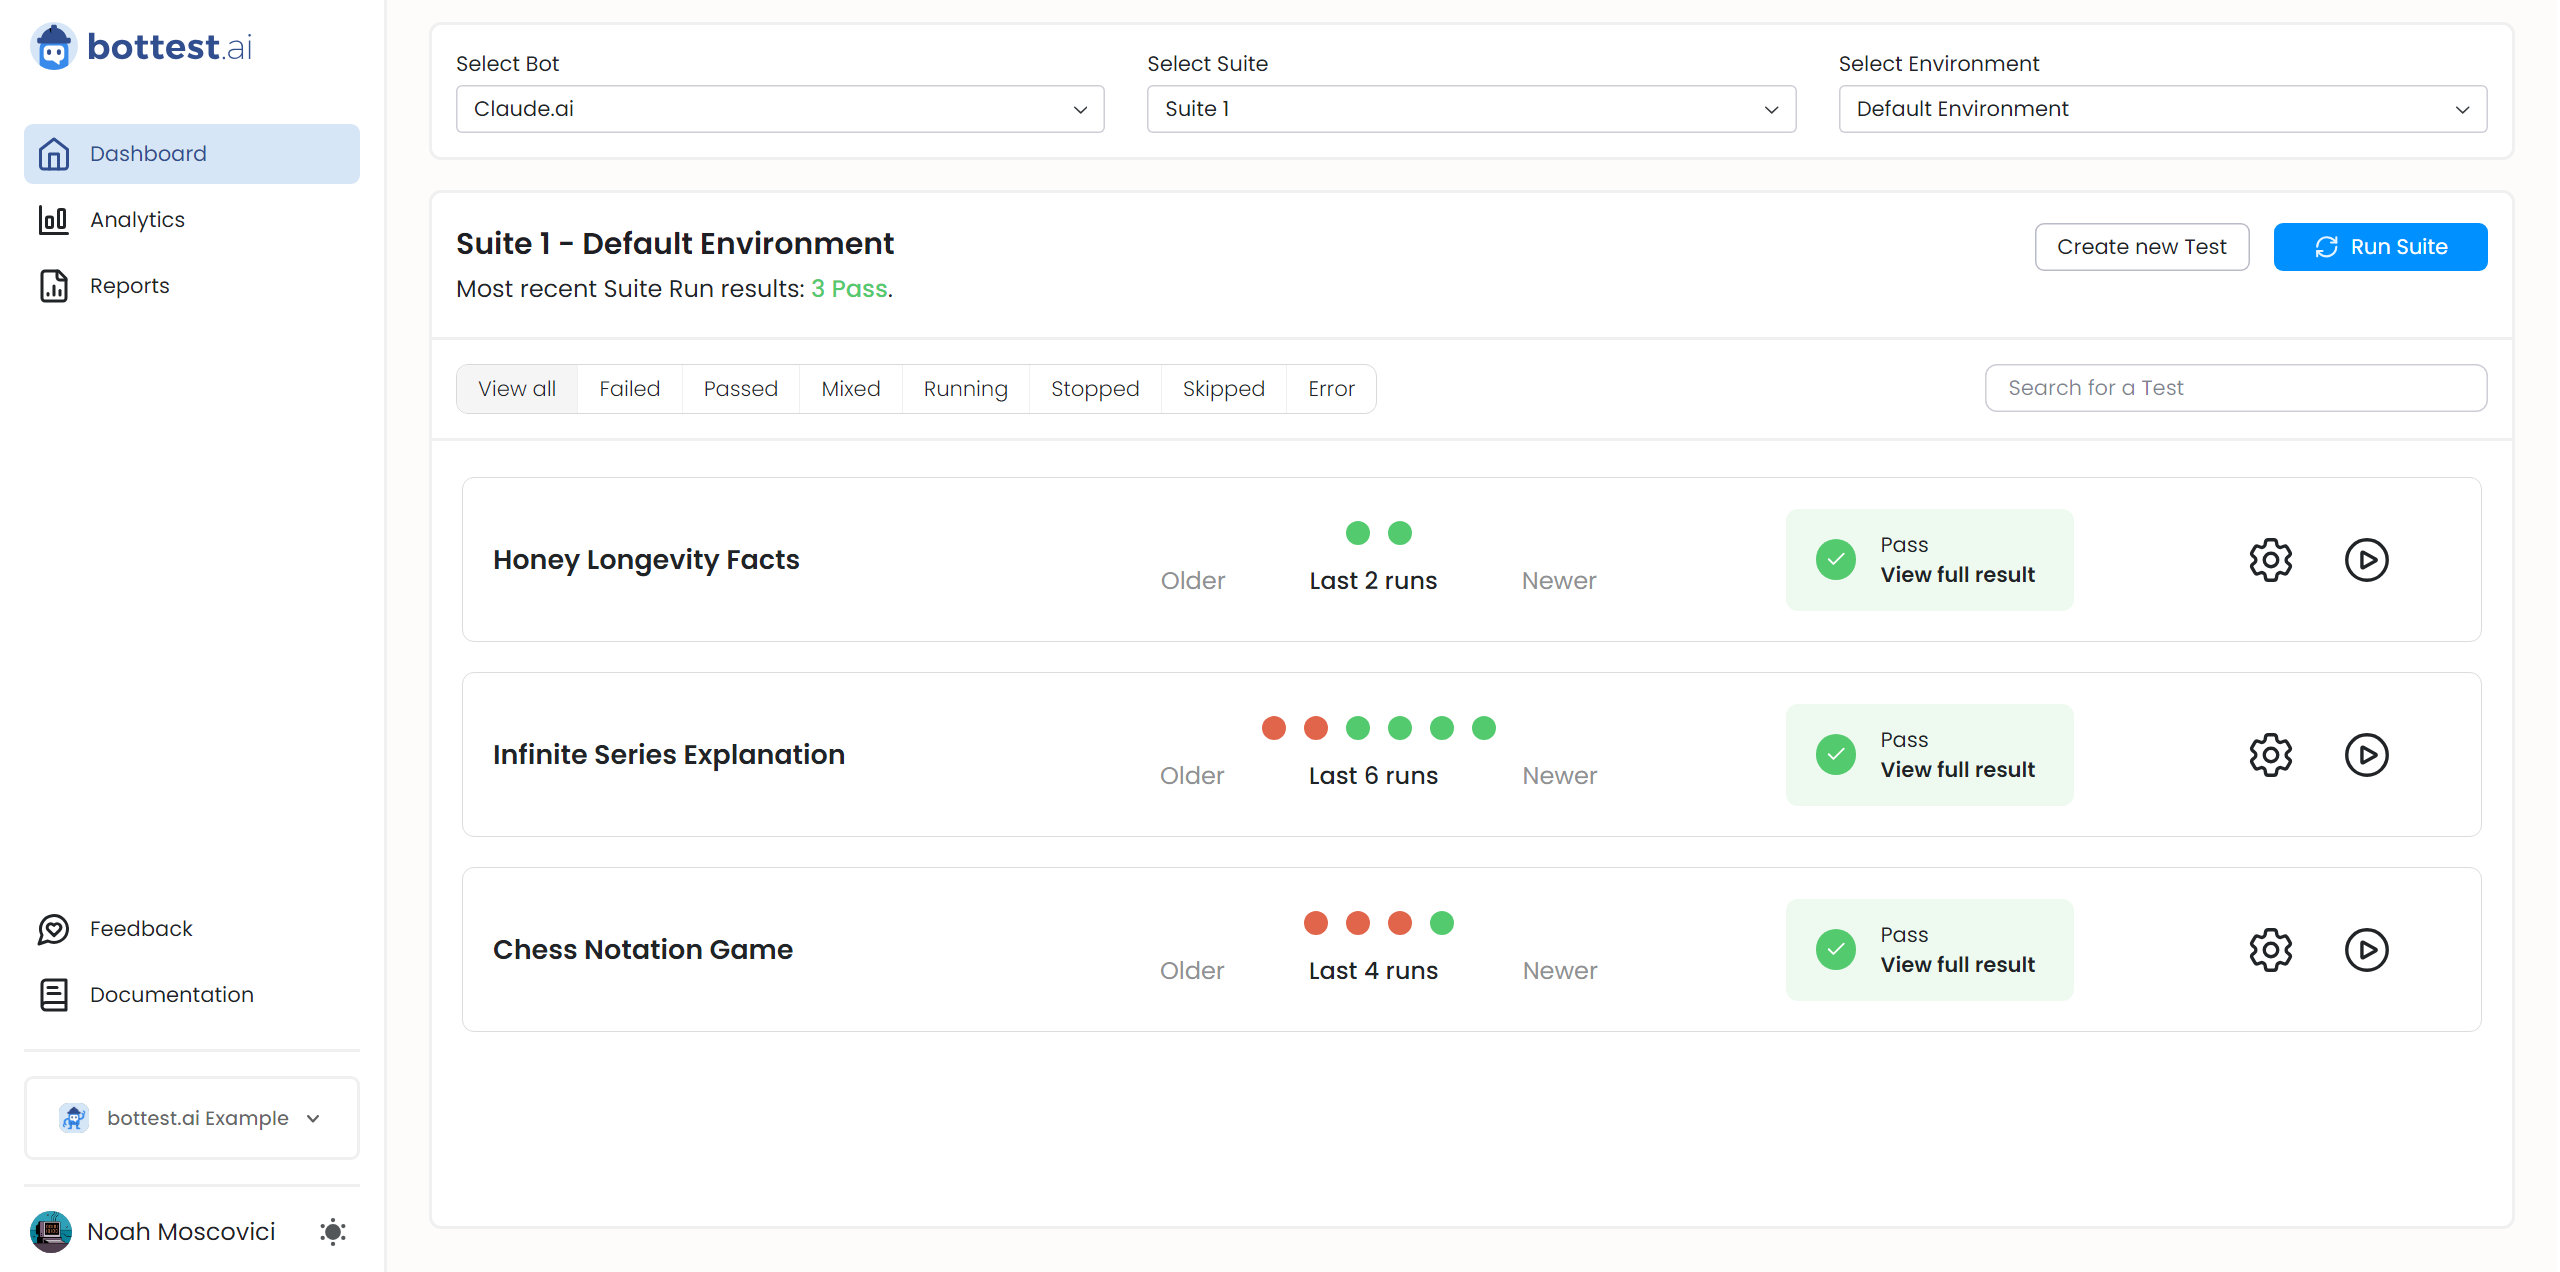Select the Mixed filter tab

click(x=850, y=389)
